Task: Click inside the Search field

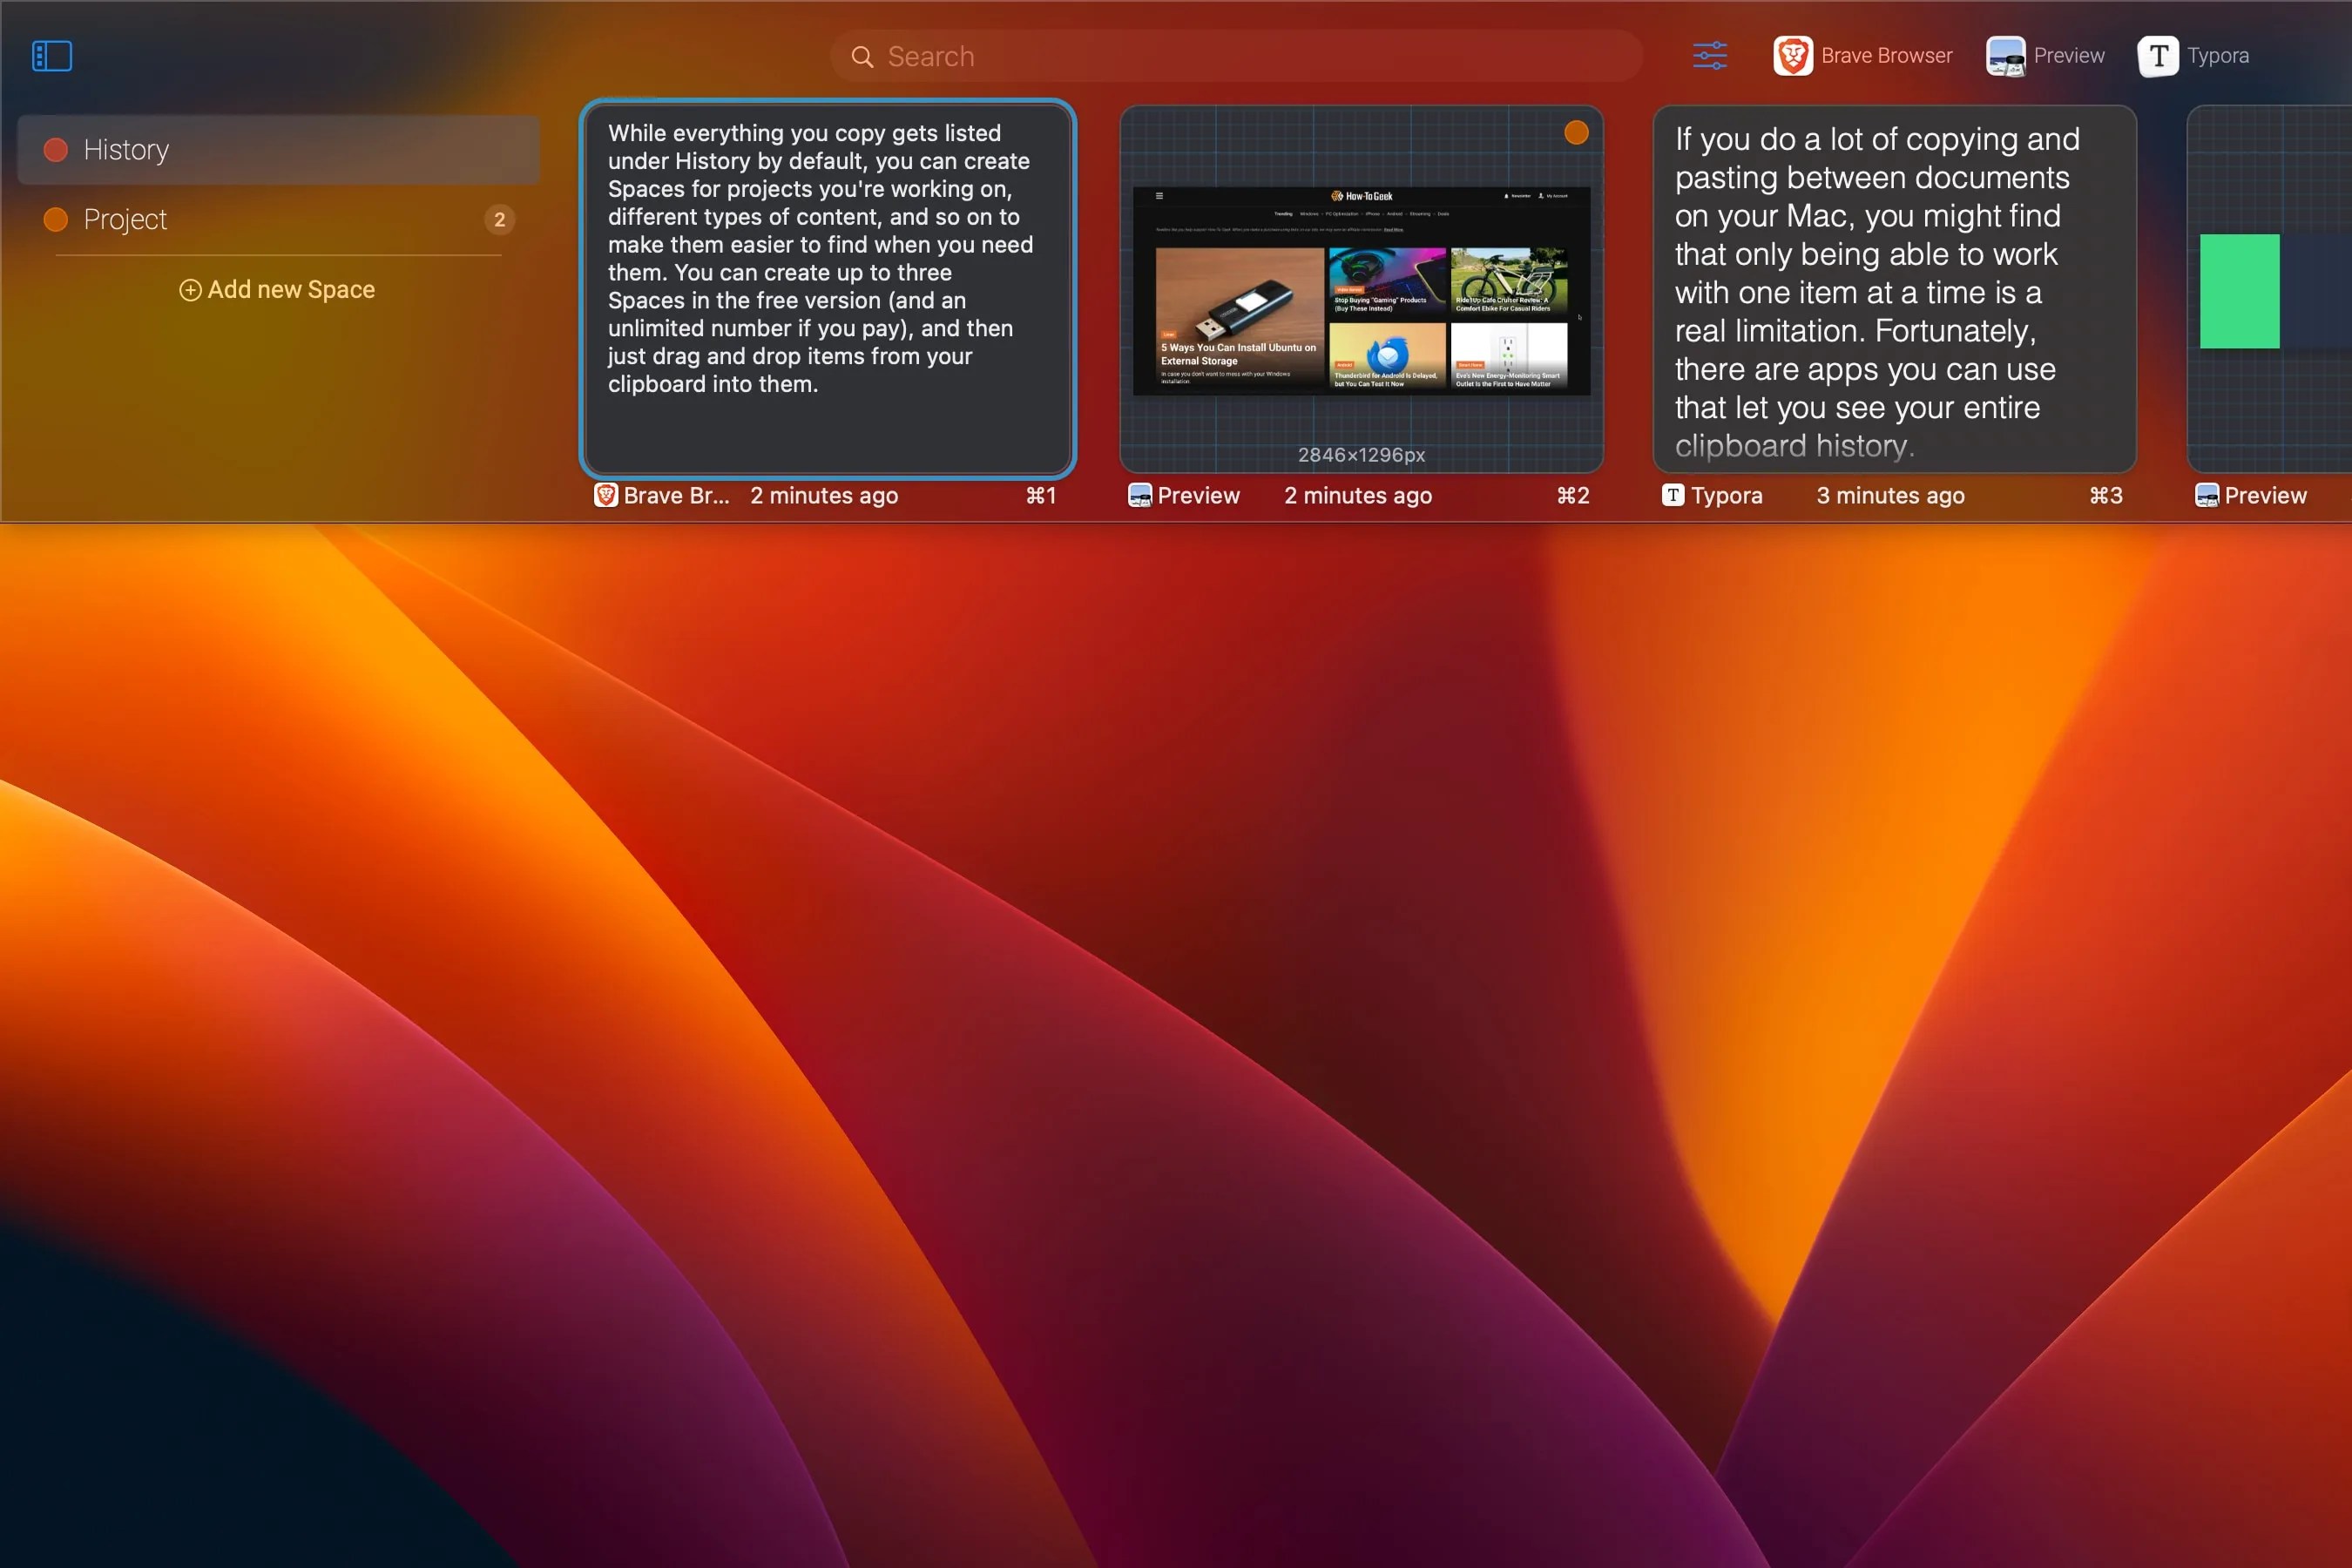Action: [x=1100, y=56]
